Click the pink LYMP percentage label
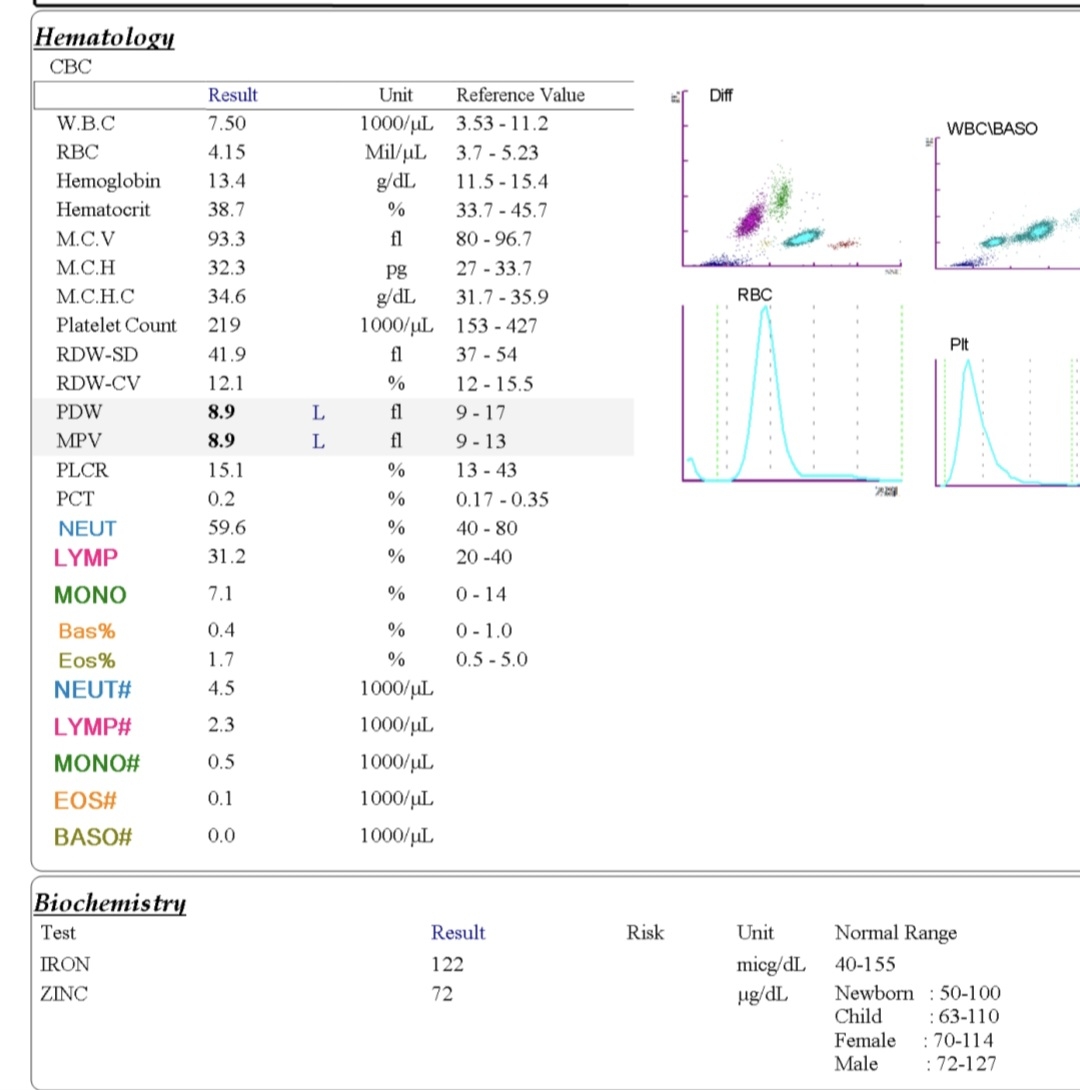This screenshot has width=1080, height=1090. tap(86, 557)
